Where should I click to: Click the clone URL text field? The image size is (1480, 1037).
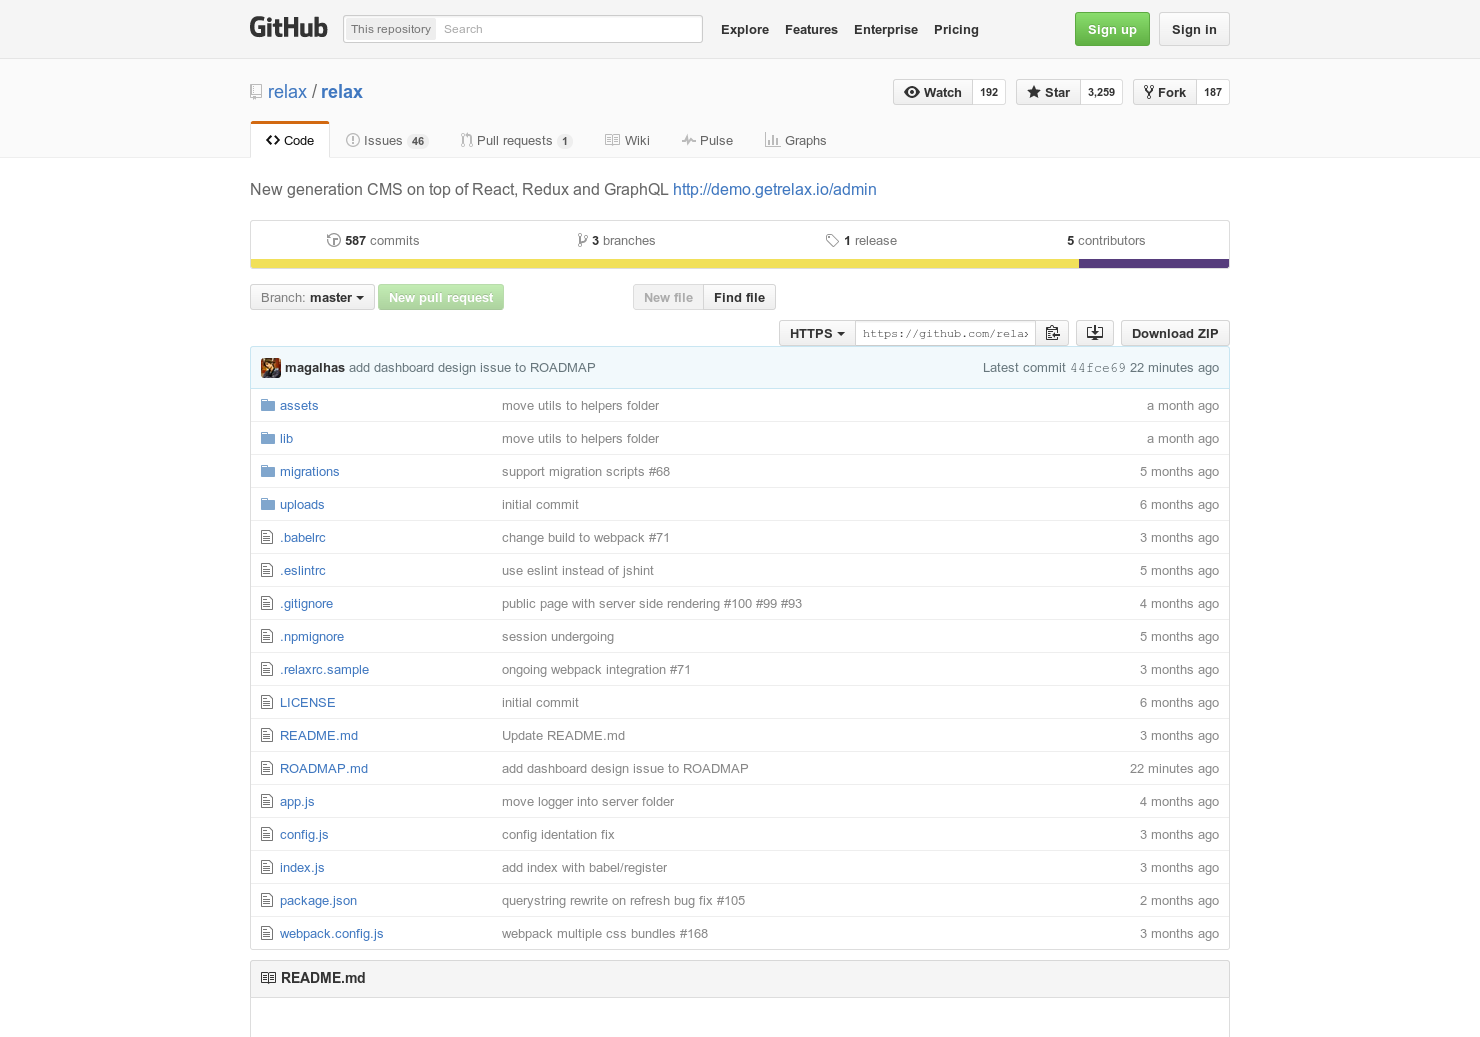point(945,333)
